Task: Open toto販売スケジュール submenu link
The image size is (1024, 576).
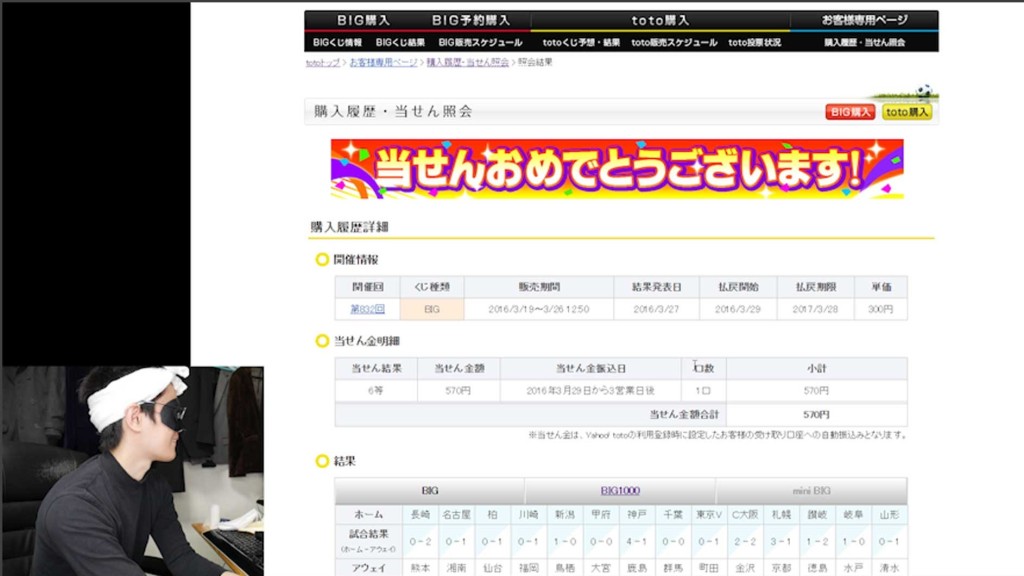Action: click(674, 43)
